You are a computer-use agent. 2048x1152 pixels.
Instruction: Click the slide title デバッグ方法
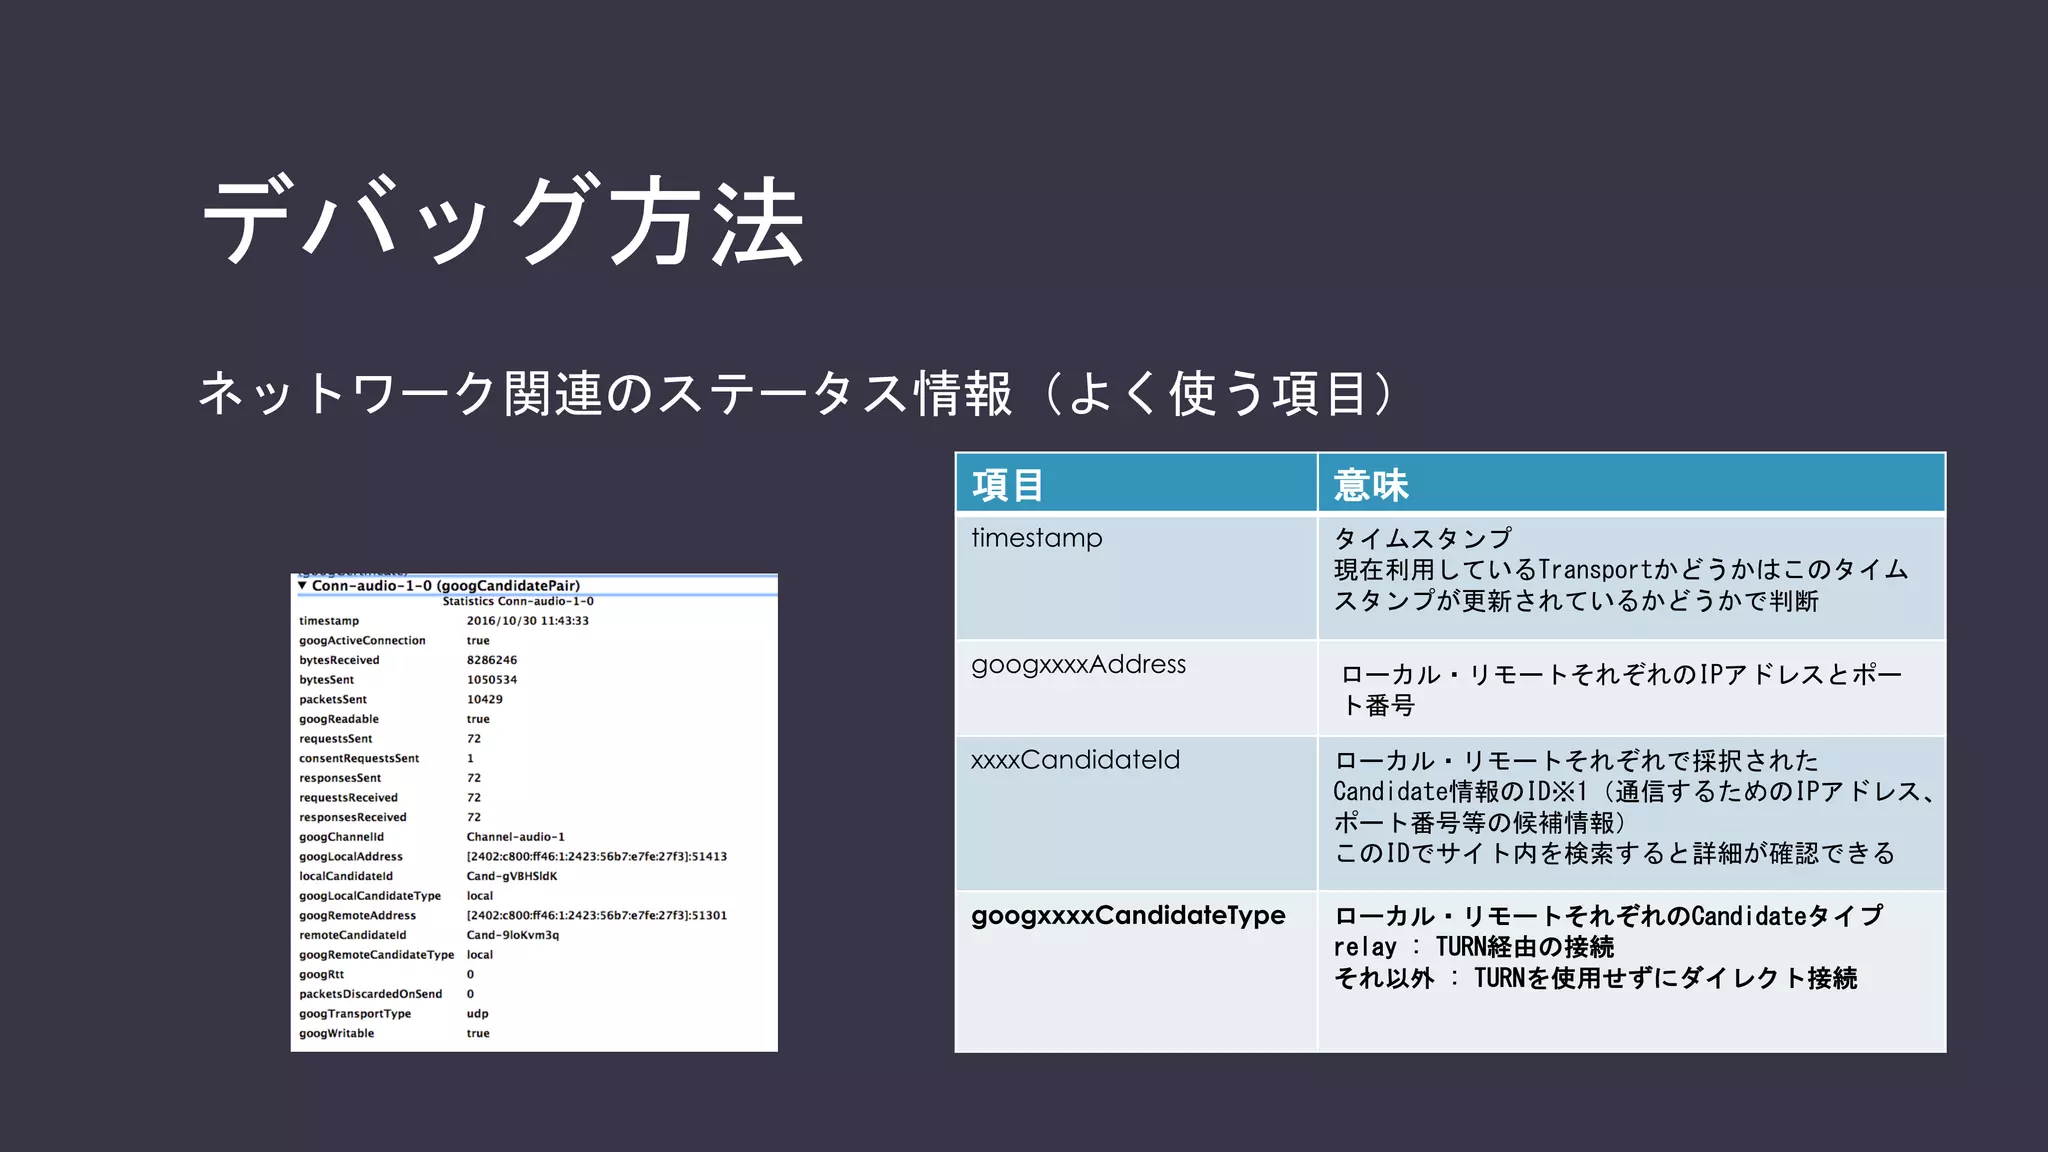click(x=503, y=220)
